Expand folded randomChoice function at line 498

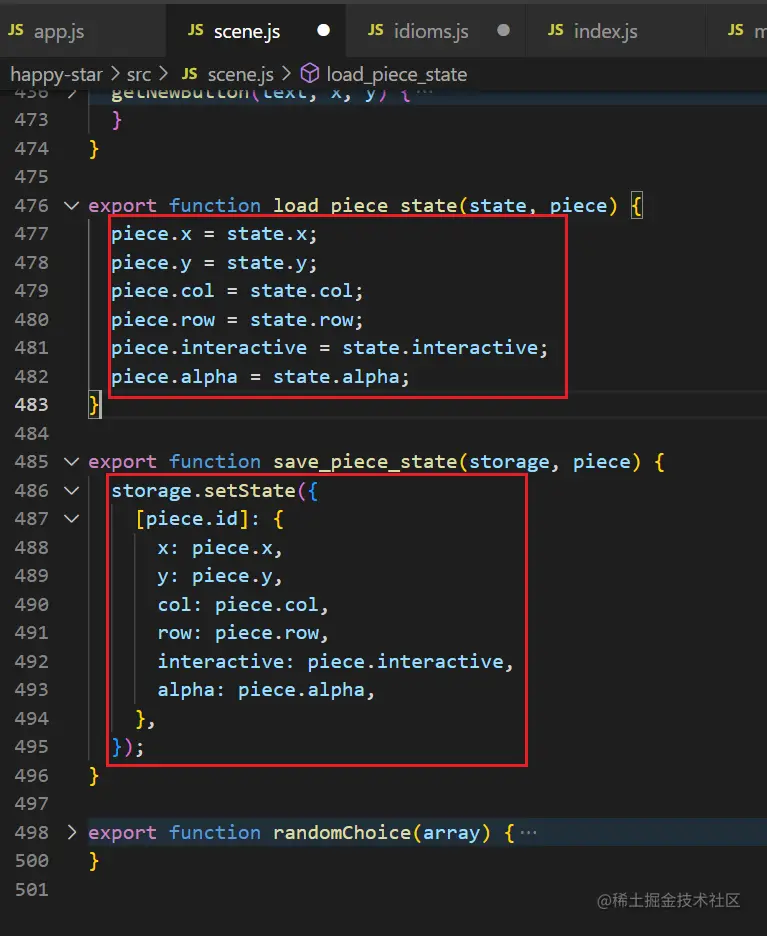click(x=72, y=832)
